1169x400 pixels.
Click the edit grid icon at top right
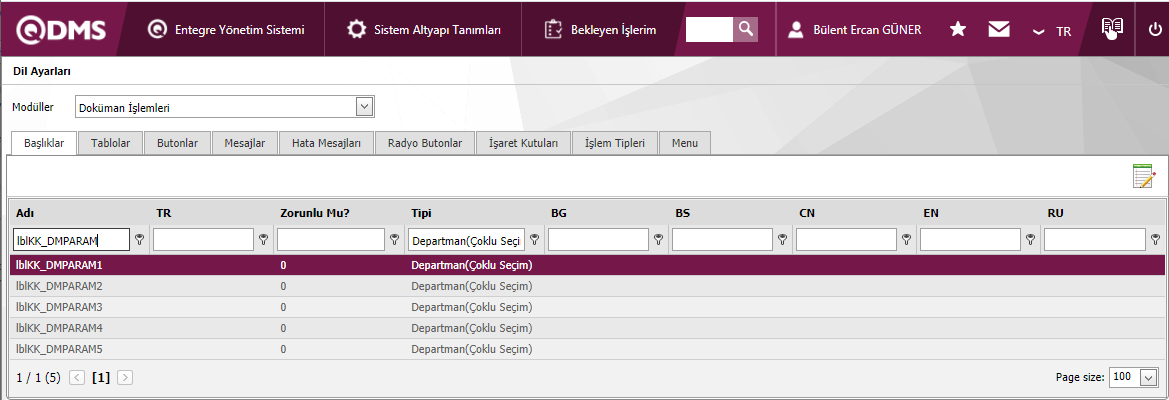[1143, 177]
